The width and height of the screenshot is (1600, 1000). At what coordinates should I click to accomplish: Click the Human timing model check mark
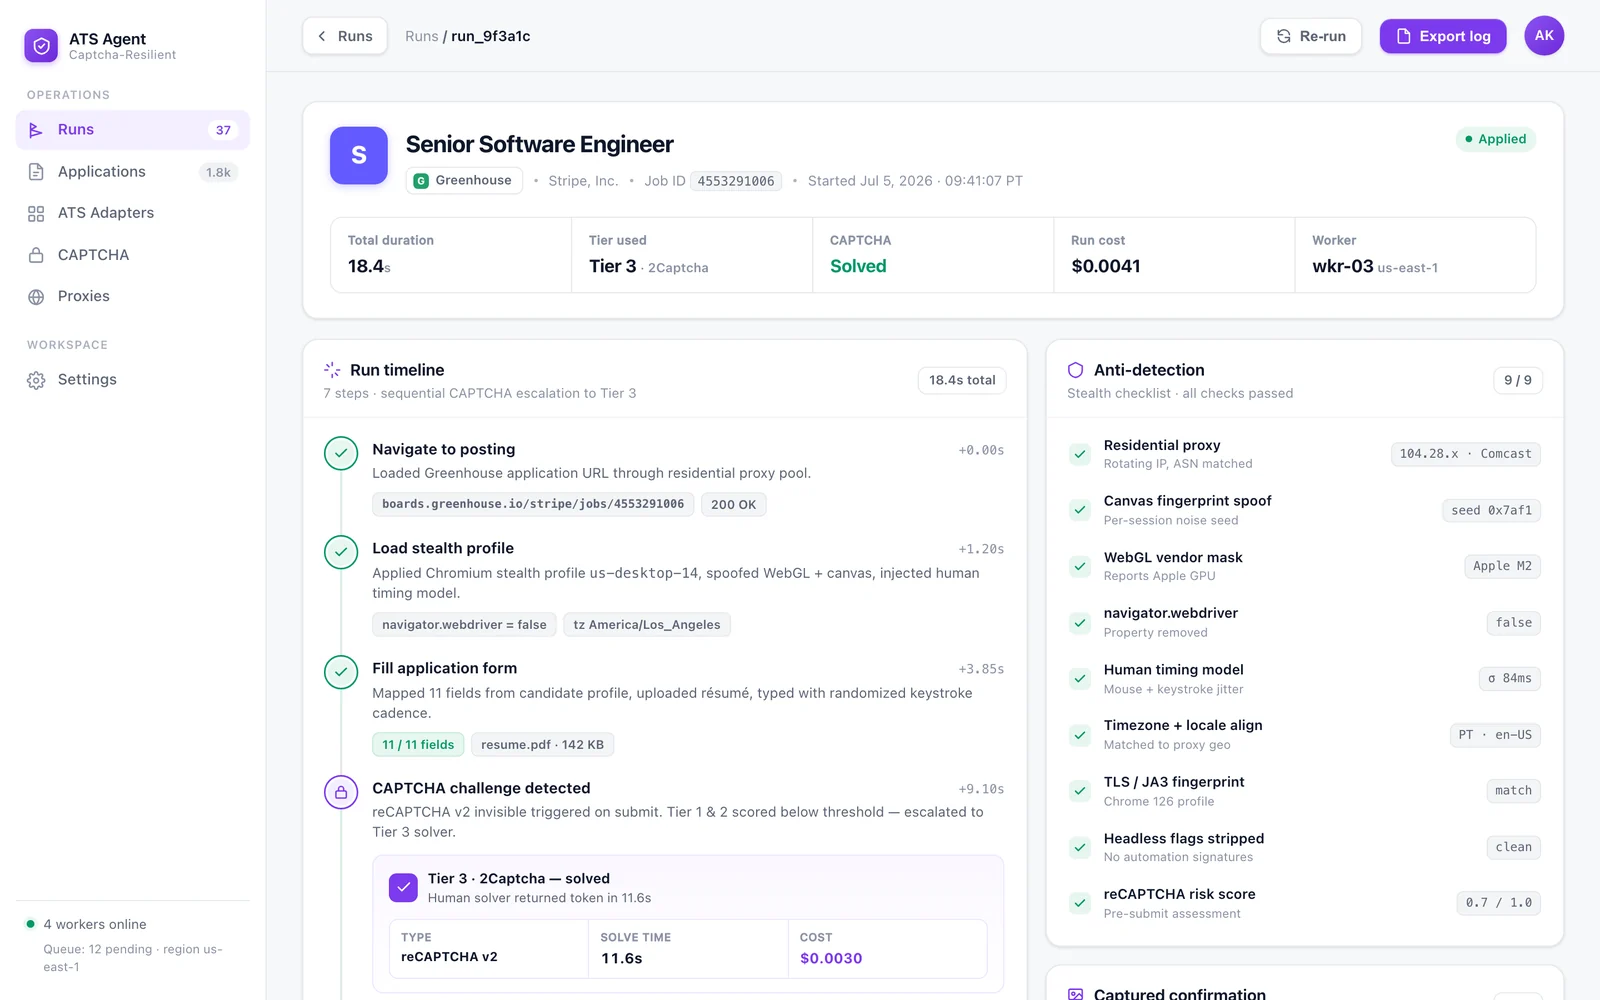(1080, 679)
